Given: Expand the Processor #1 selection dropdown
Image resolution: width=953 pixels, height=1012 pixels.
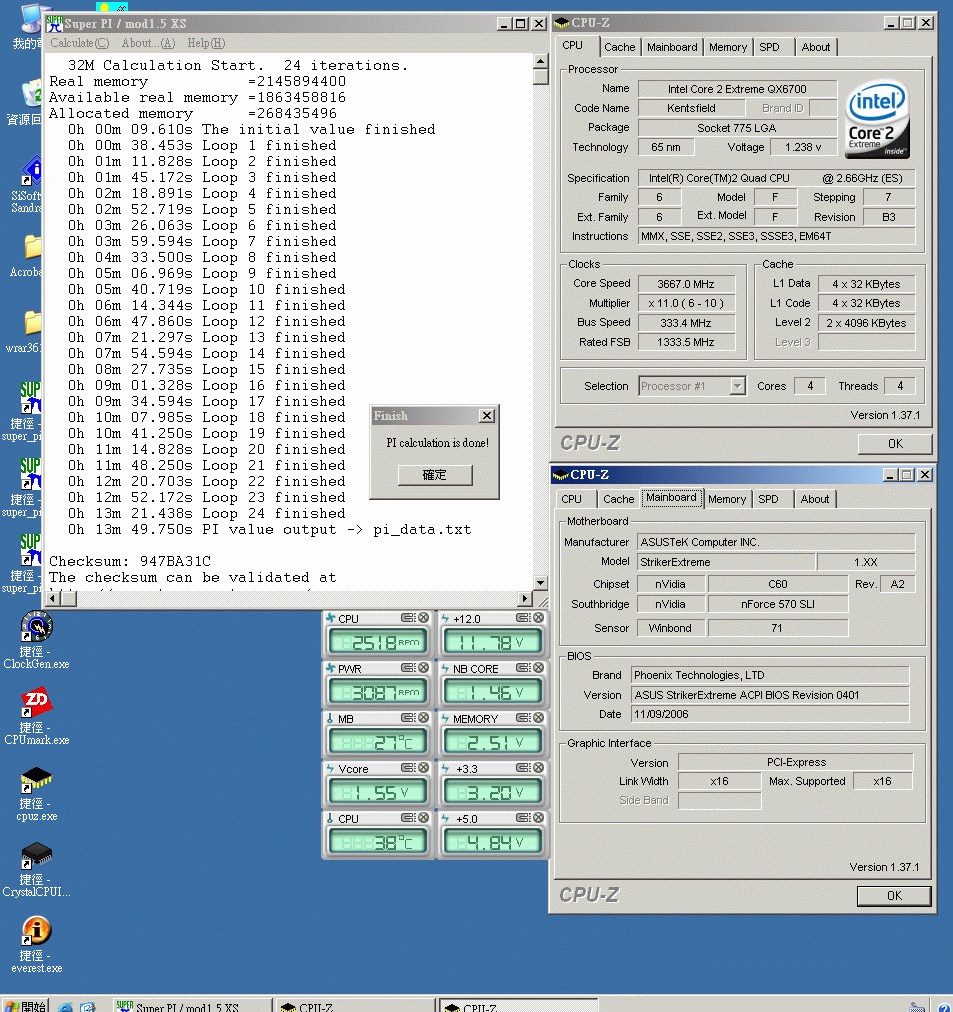Looking at the screenshot, I should tap(737, 386).
